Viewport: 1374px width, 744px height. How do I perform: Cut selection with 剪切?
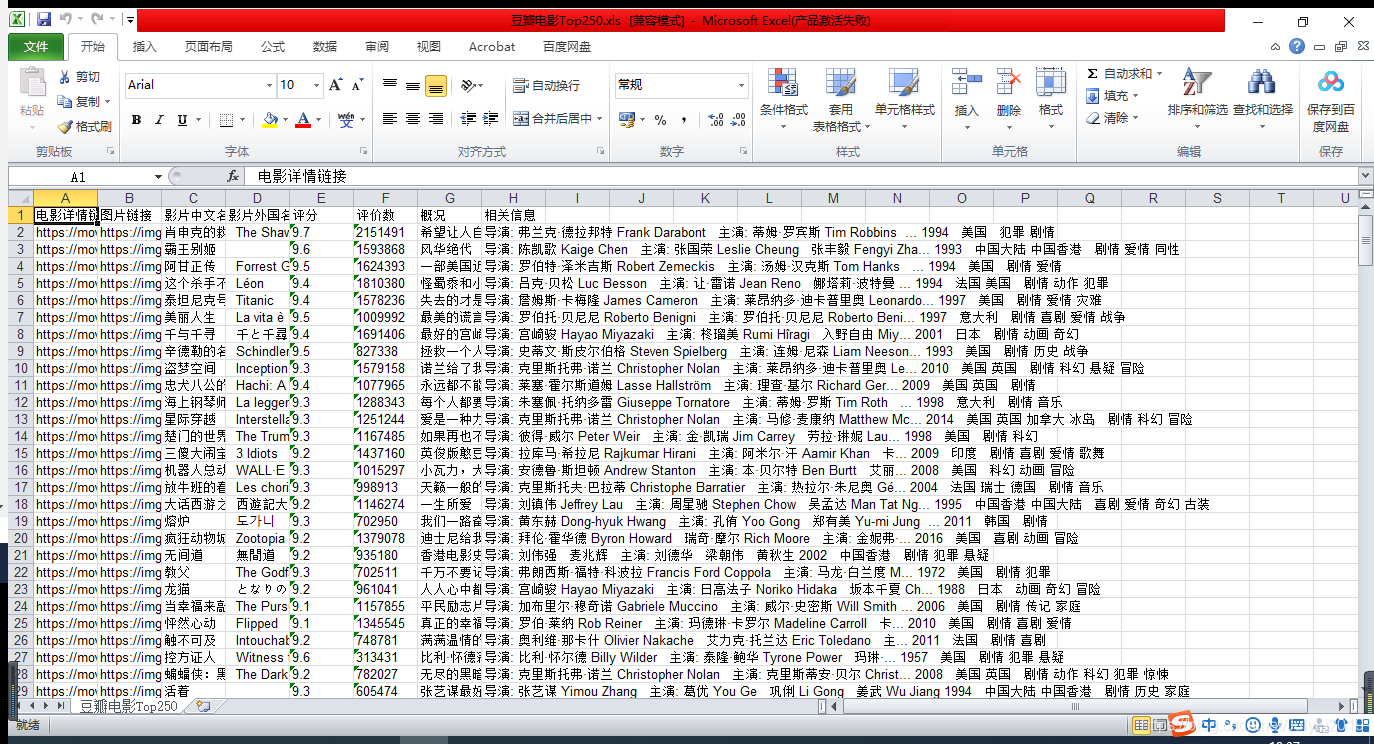pyautogui.click(x=80, y=77)
